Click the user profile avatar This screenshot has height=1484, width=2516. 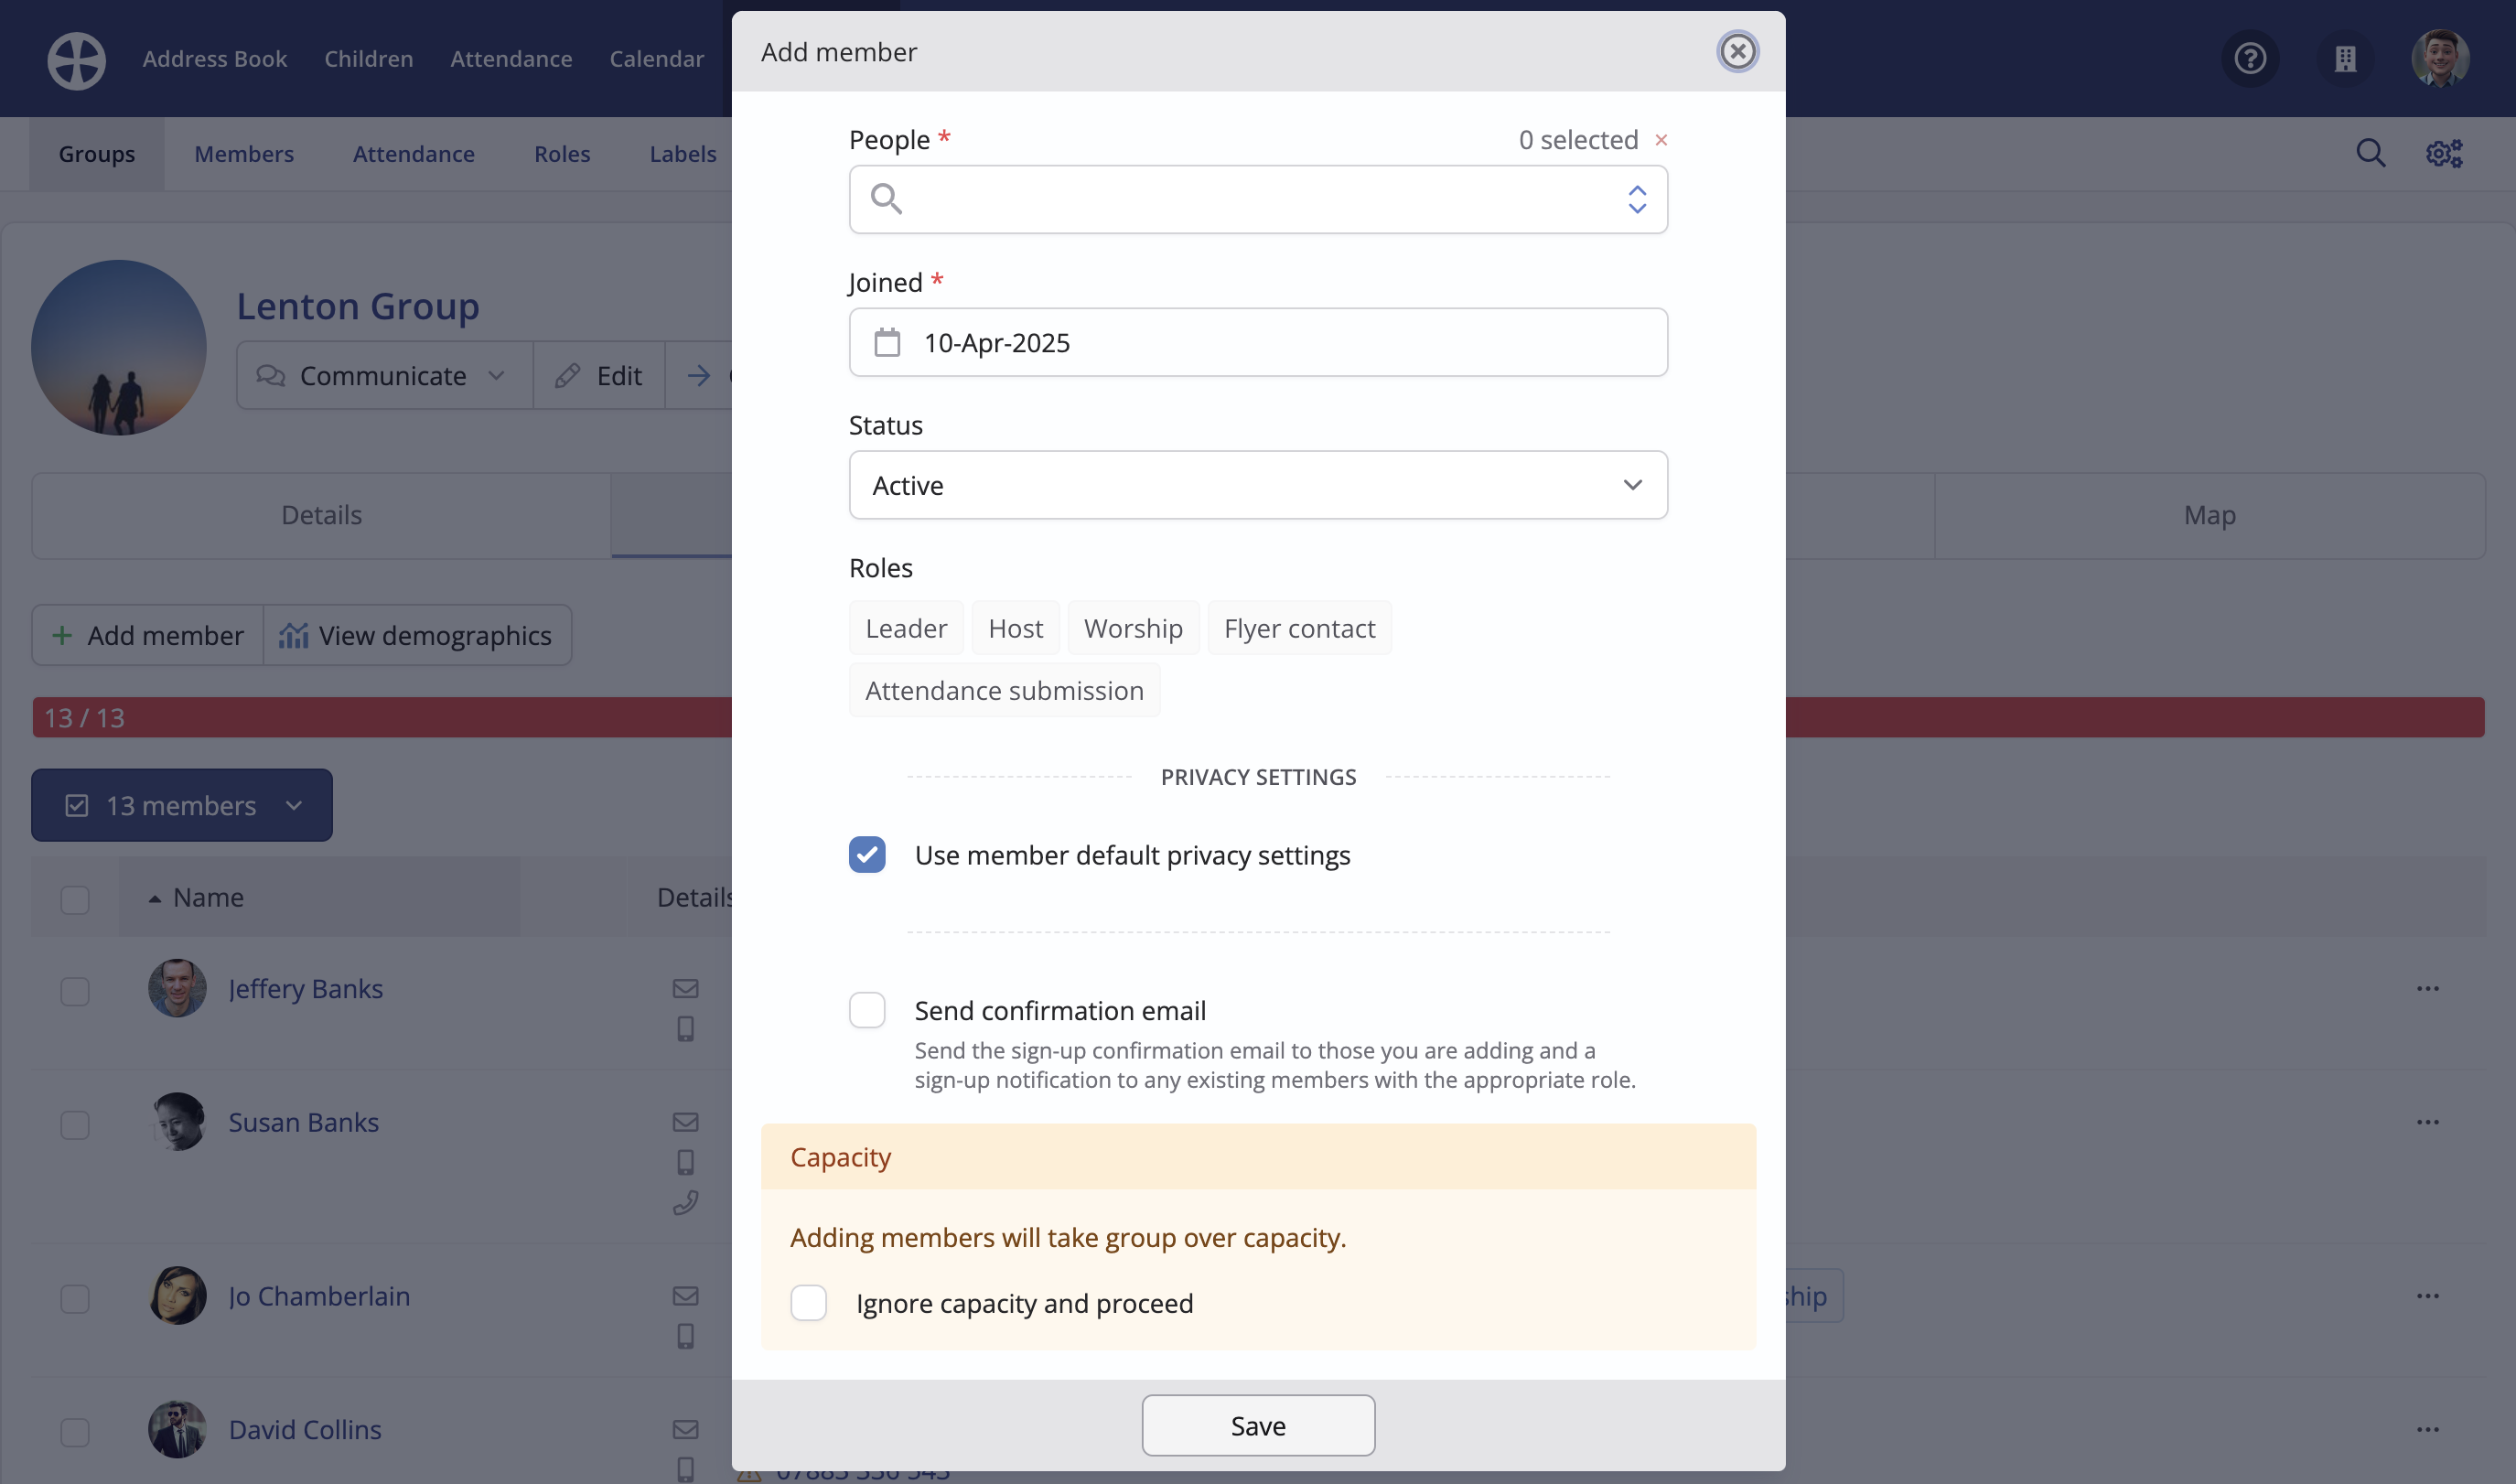[2439, 59]
